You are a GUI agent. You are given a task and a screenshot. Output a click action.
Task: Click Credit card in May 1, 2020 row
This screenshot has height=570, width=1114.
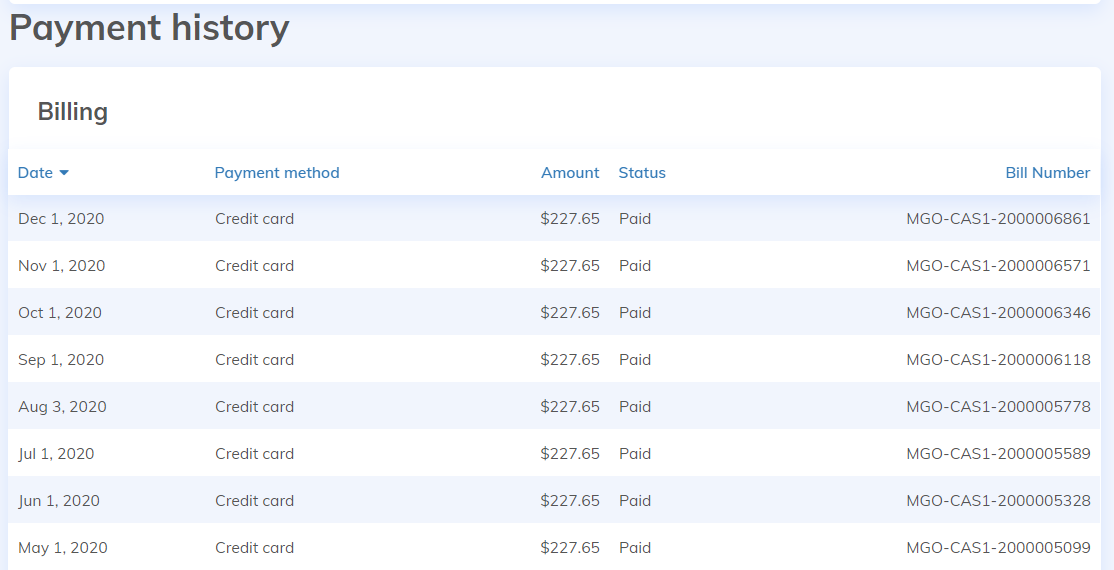pyautogui.click(x=254, y=548)
